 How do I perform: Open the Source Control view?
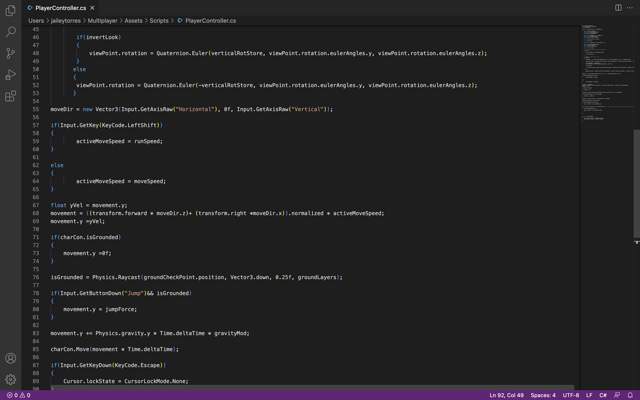(x=11, y=53)
